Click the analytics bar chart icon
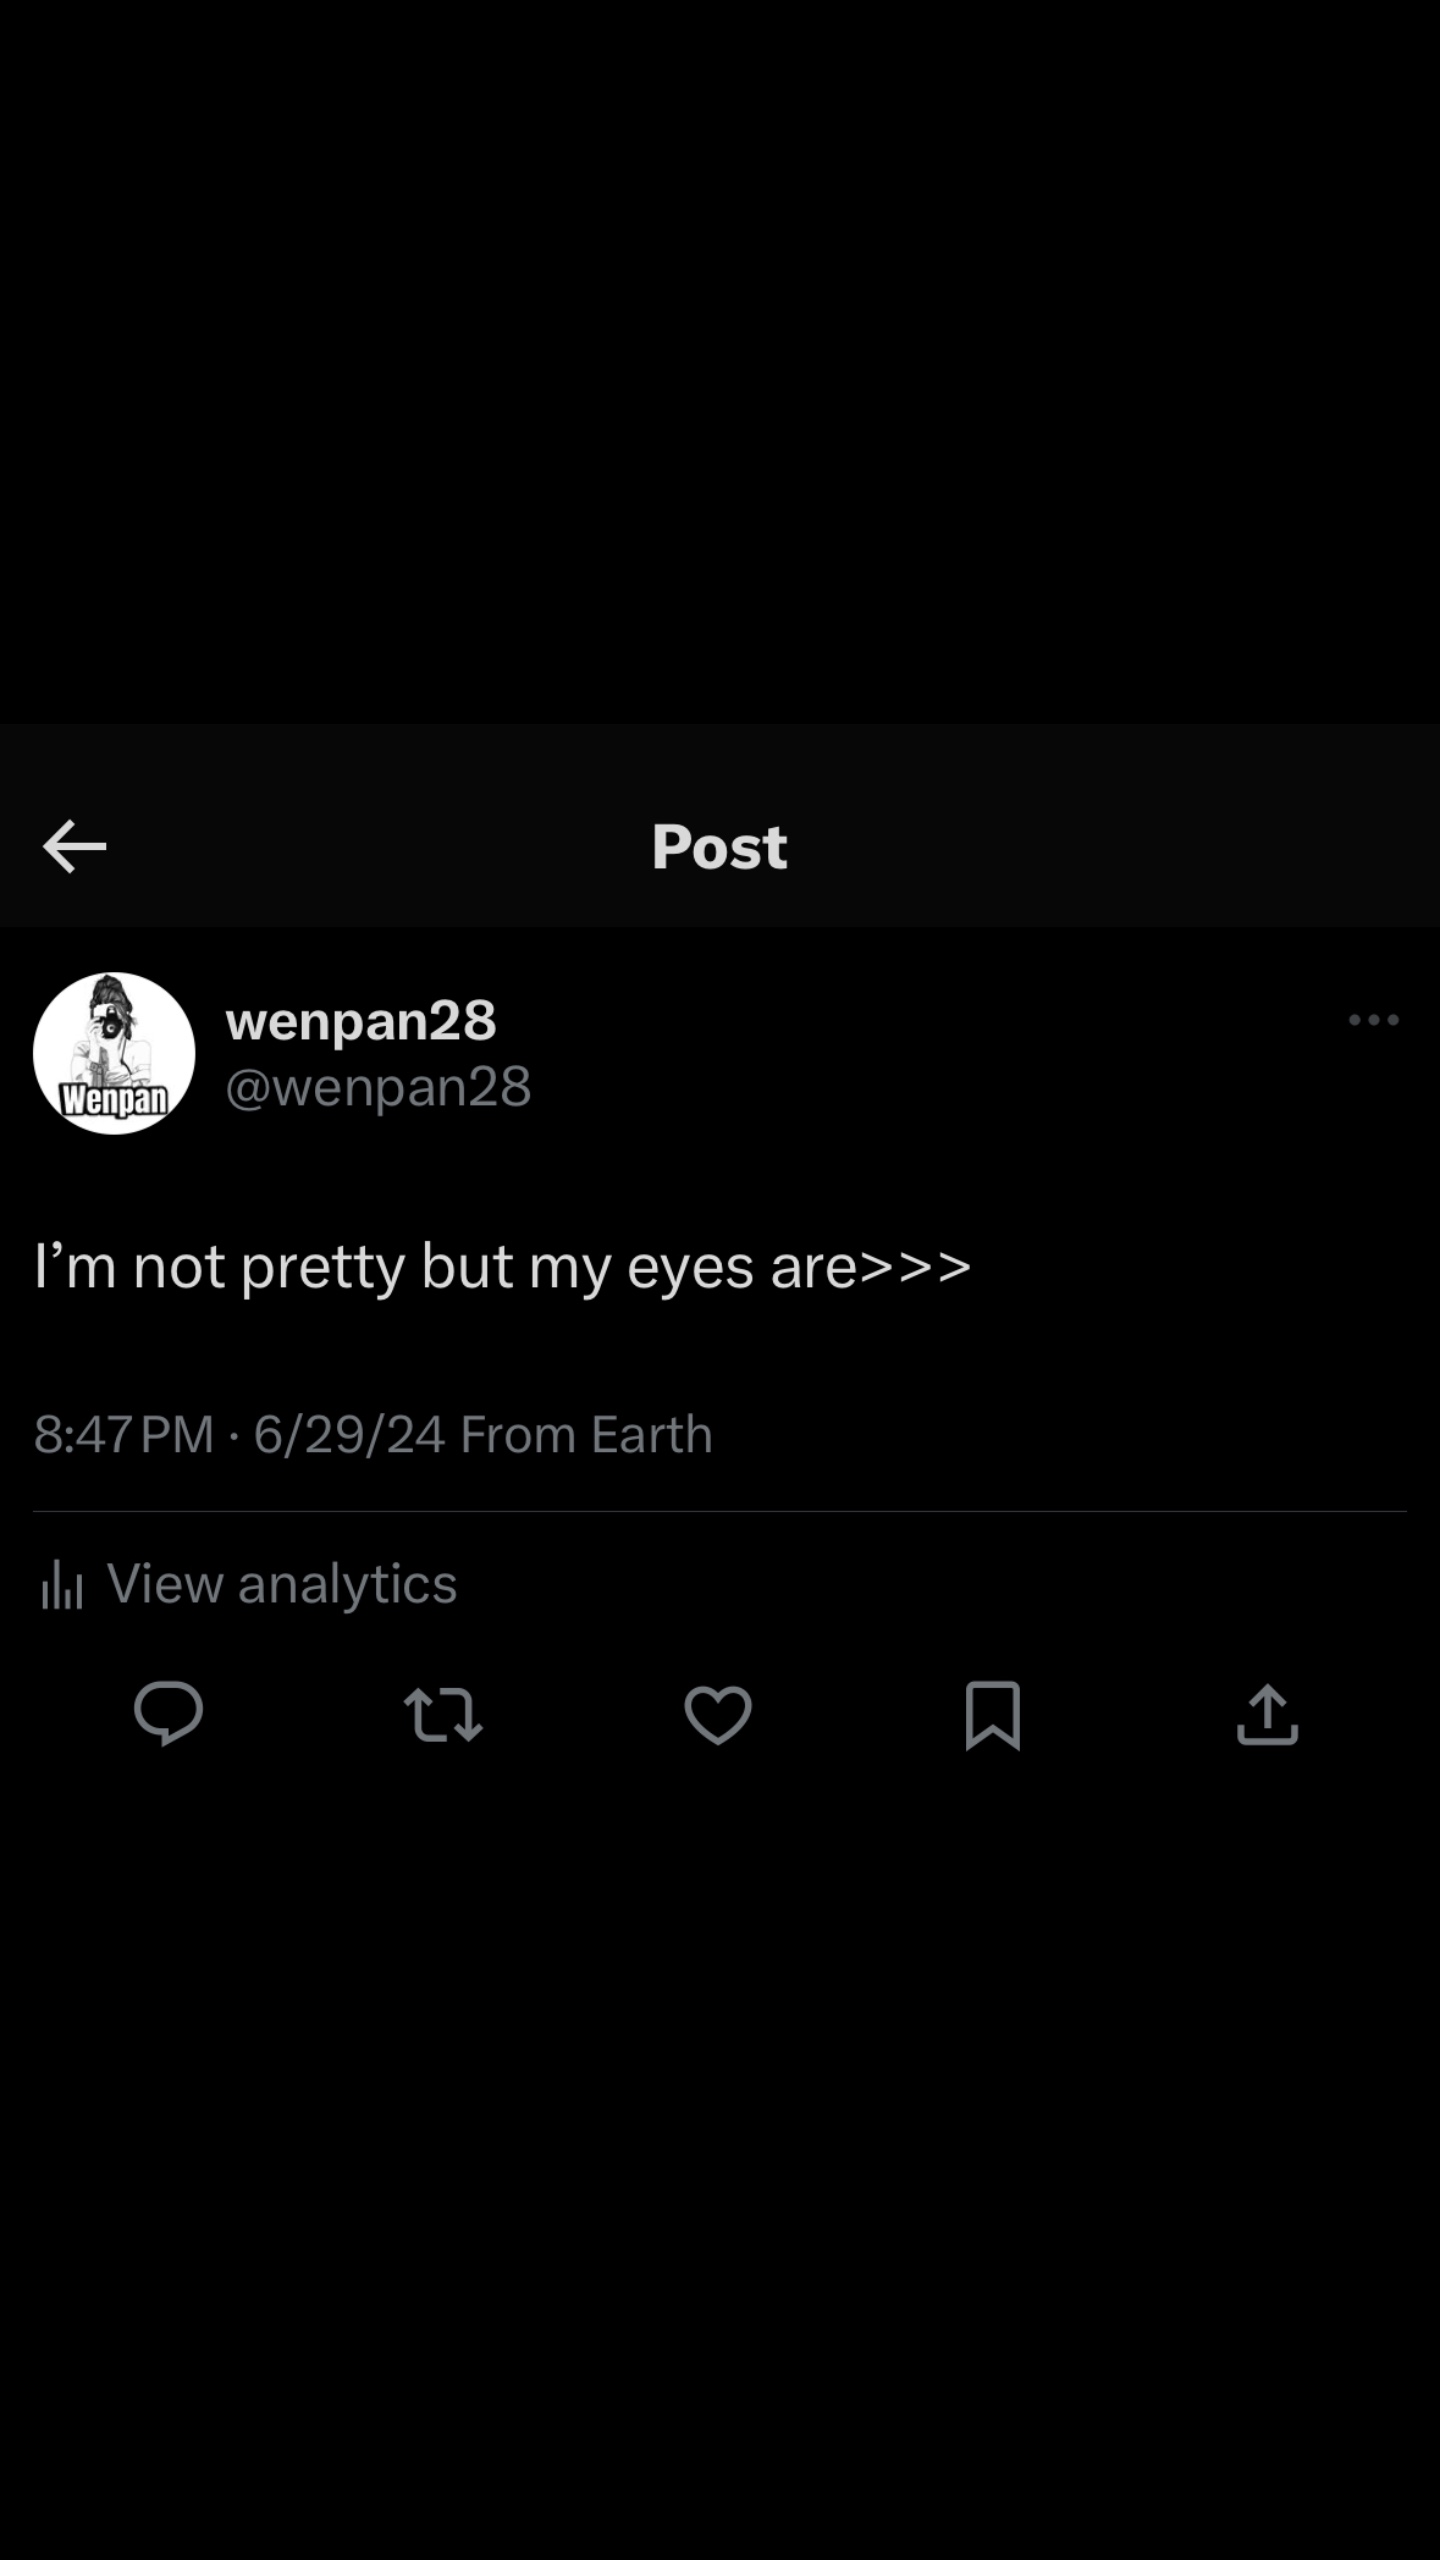This screenshot has width=1440, height=2560. coord(62,1585)
